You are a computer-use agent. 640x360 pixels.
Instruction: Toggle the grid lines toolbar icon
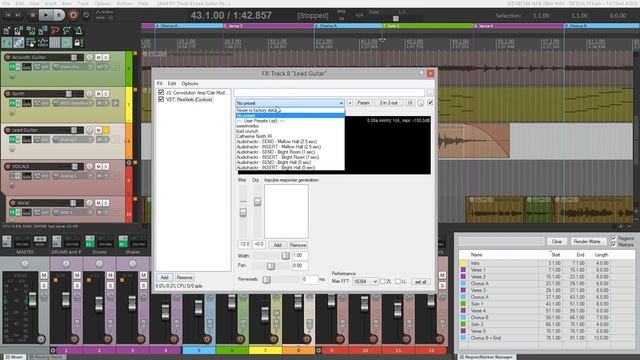coord(55,42)
